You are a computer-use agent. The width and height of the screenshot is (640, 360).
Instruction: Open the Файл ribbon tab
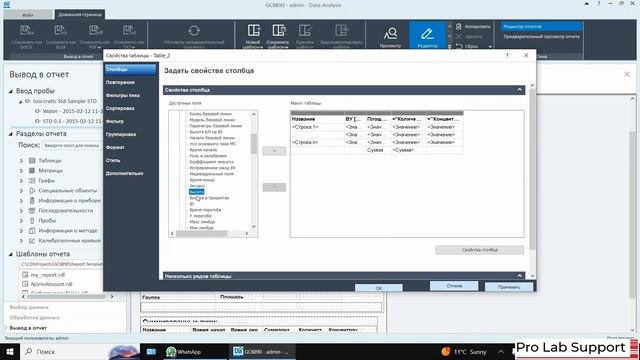(28, 15)
